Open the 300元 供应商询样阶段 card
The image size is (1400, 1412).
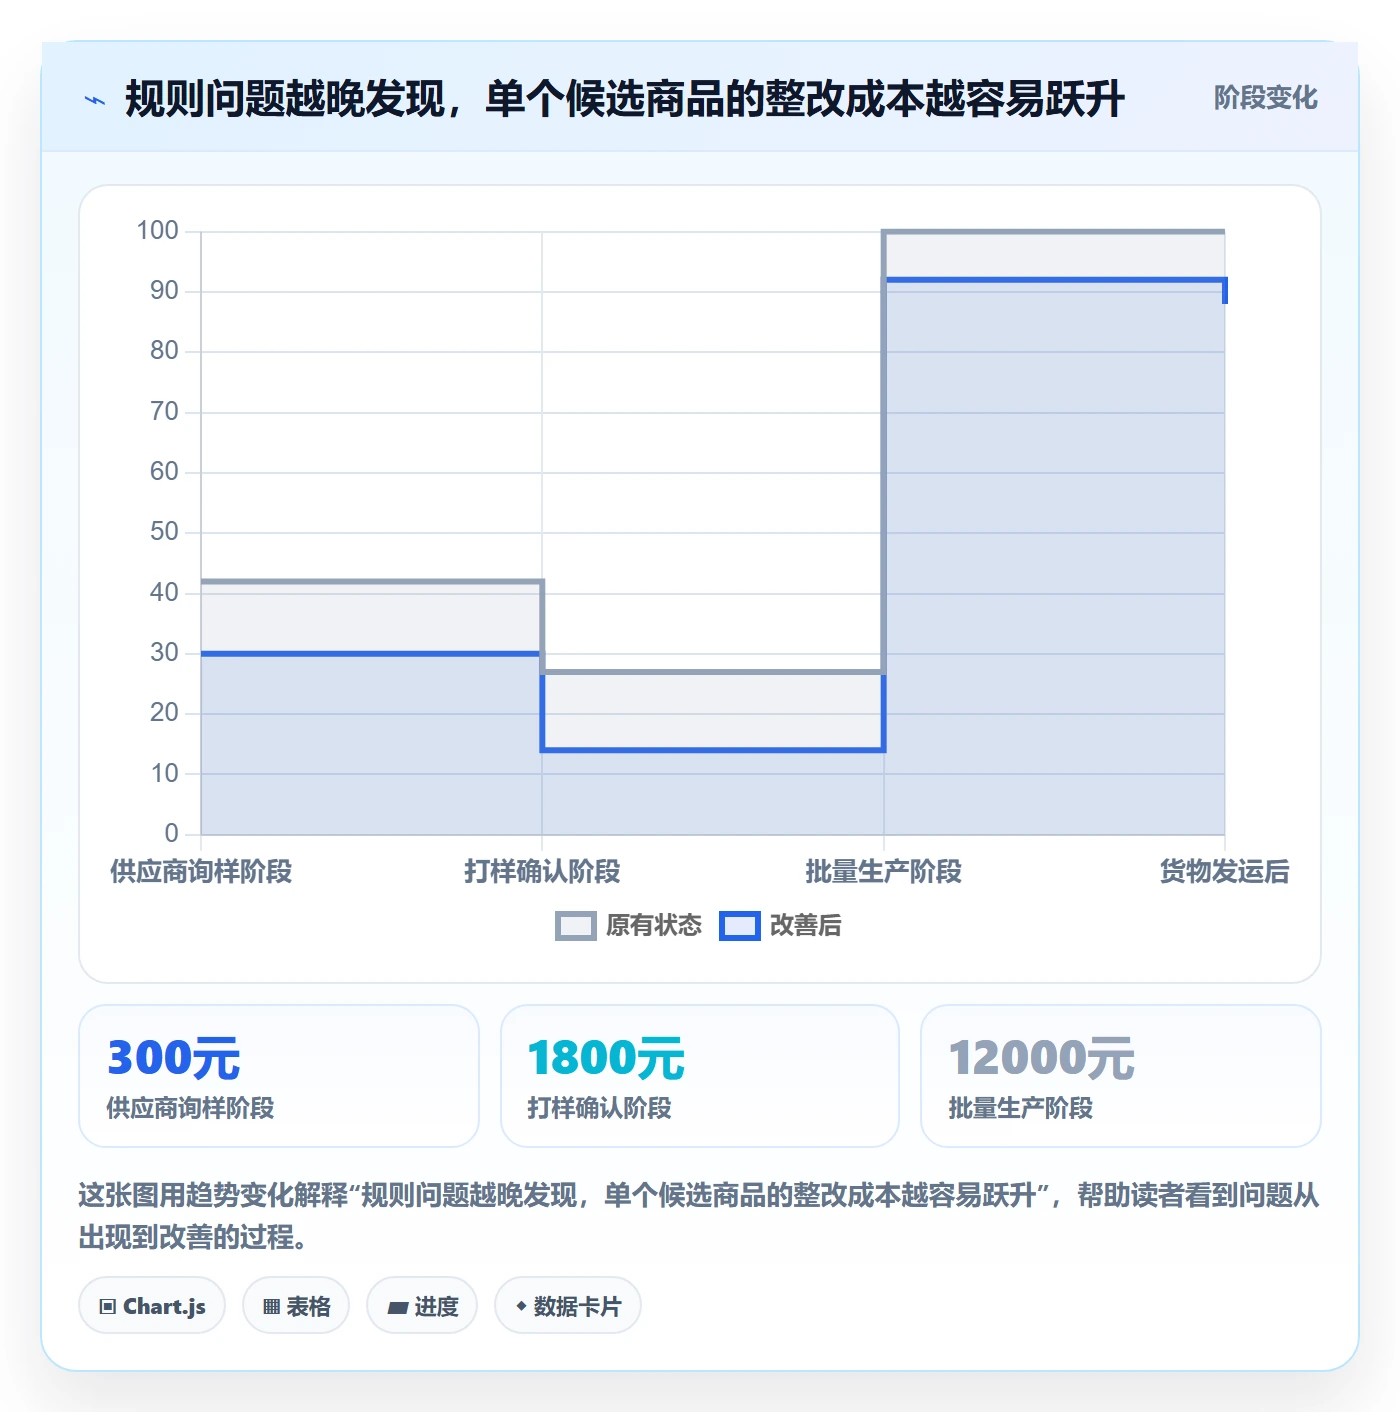pyautogui.click(x=279, y=1076)
